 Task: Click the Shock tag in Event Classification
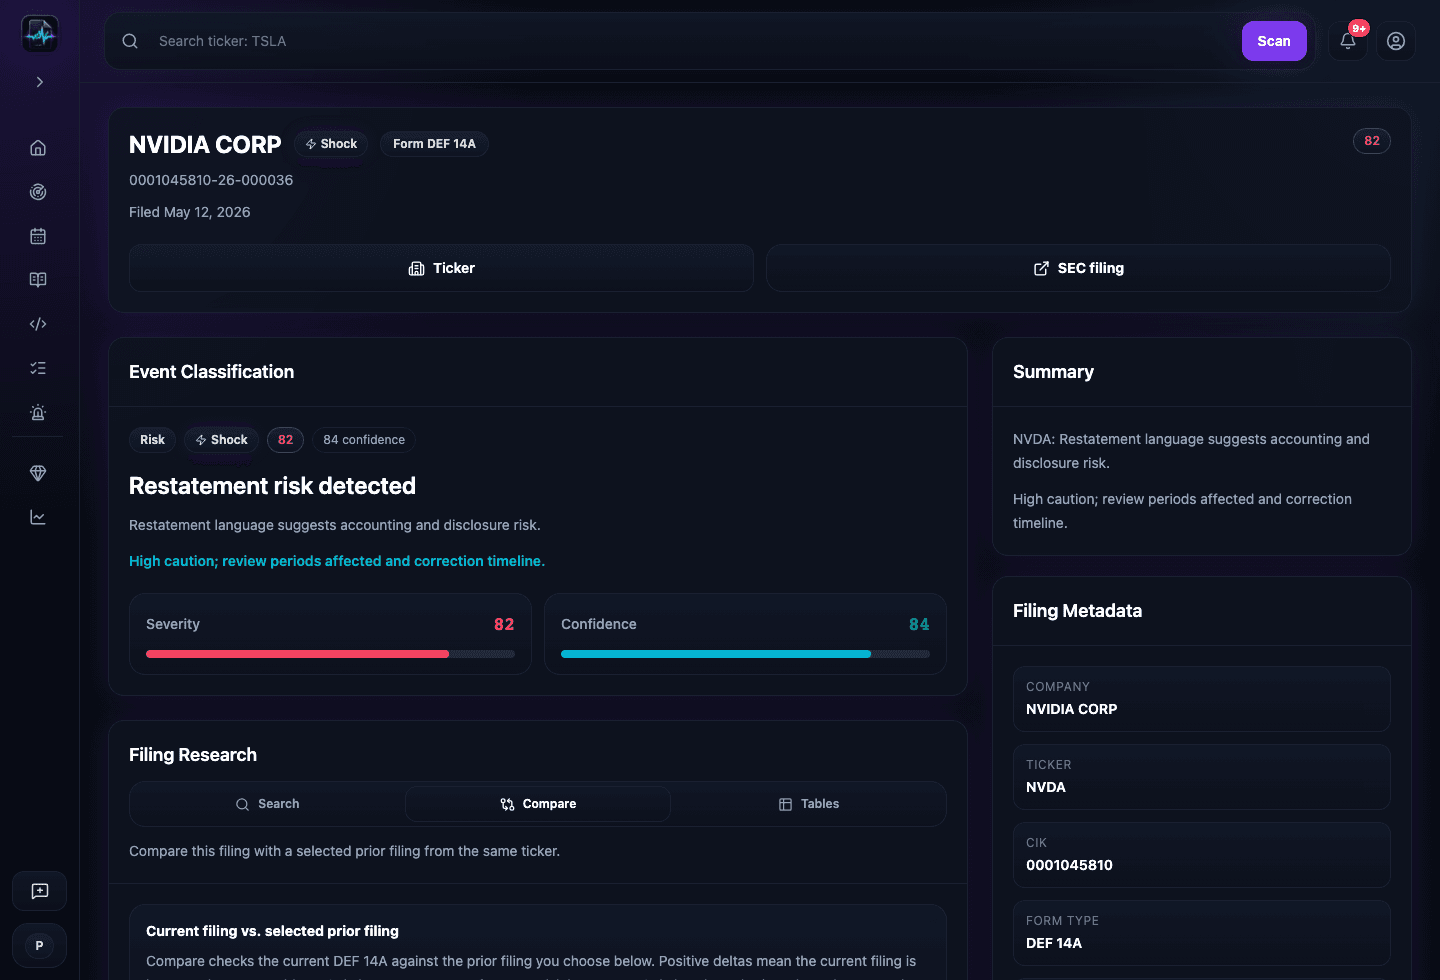pos(221,440)
